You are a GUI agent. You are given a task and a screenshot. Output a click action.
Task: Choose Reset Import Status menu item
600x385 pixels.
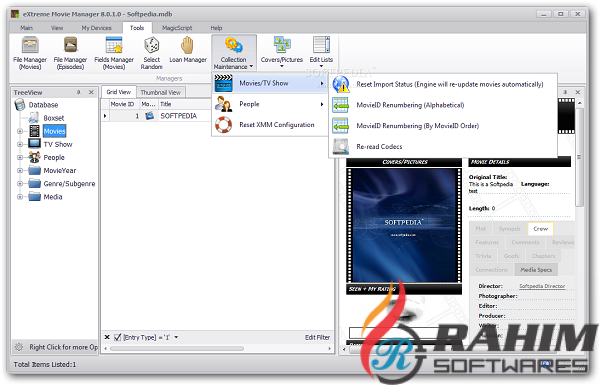[x=443, y=84]
